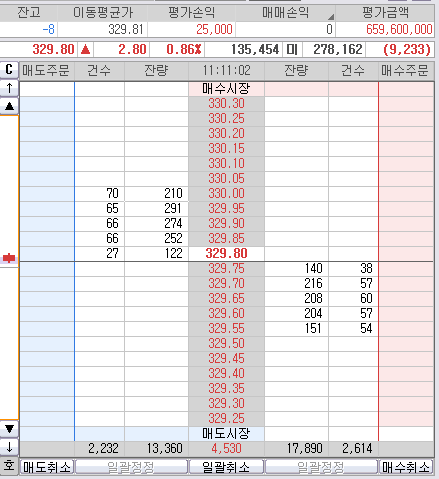Select price 329.65 in the ladder

(x=226, y=299)
